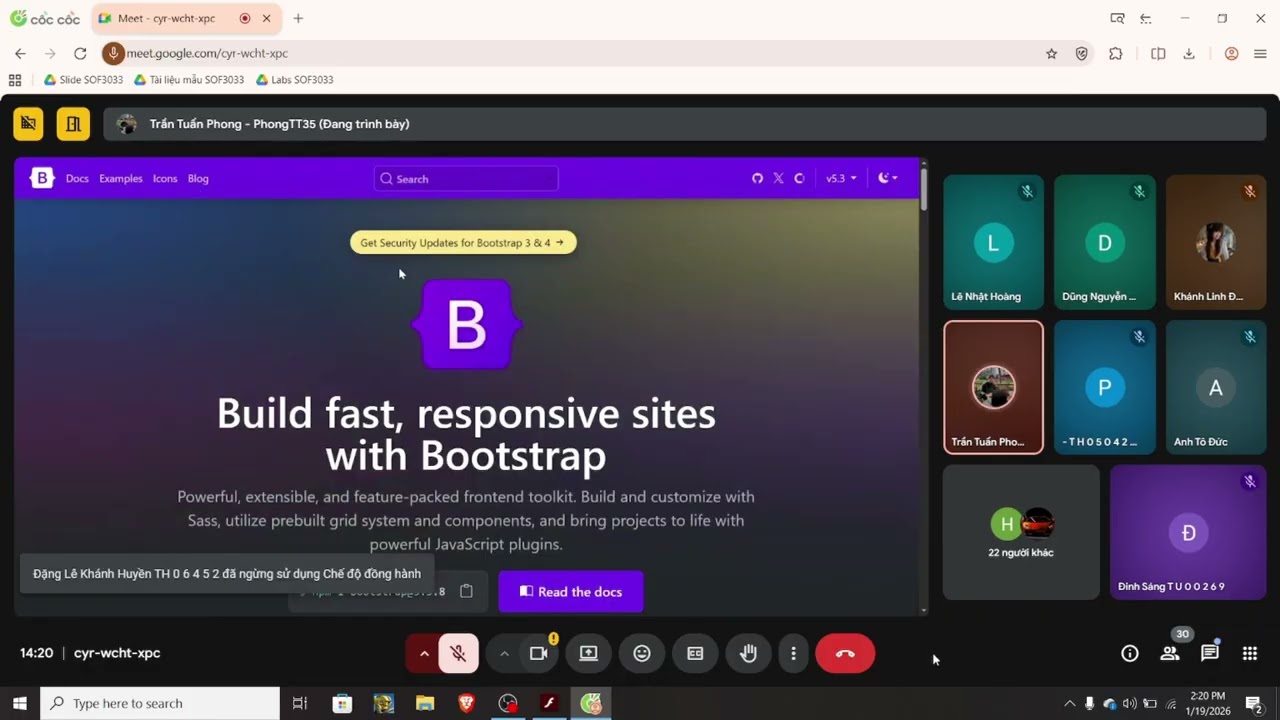Image resolution: width=1280 pixels, height=720 pixels.
Task: Open the Bootstrap v5.3 version dropdown
Action: tap(841, 178)
